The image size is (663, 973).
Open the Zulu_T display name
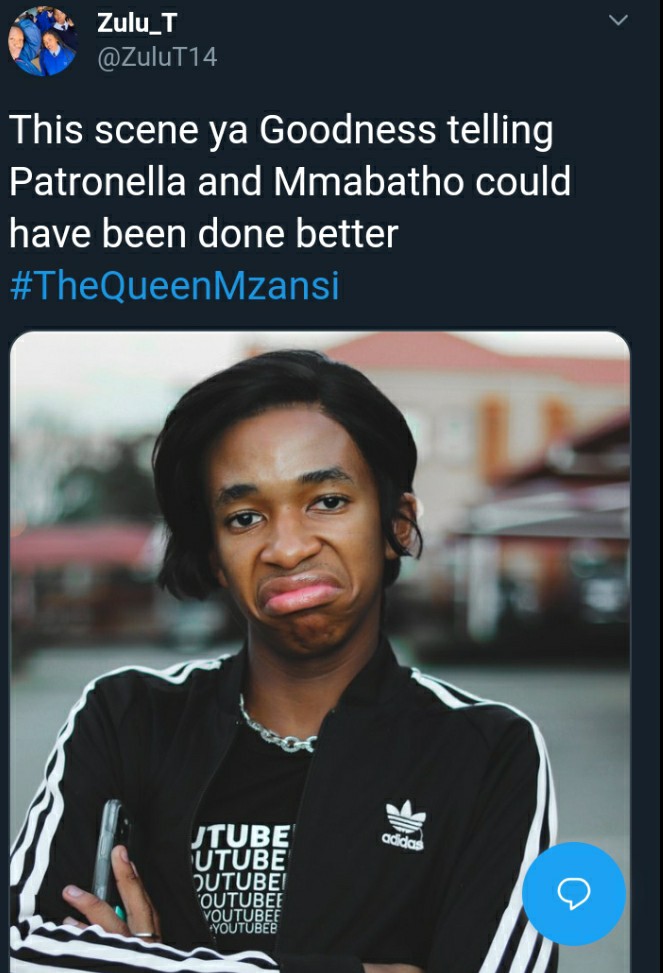pos(137,23)
